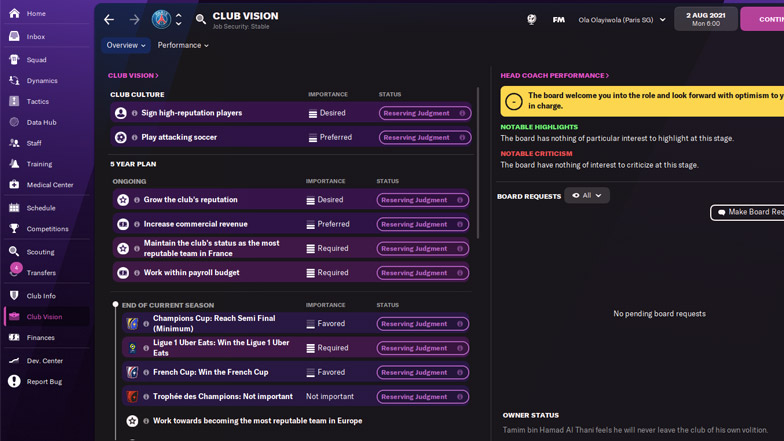Go back with the left arrow
This screenshot has width=784, height=441.
click(x=109, y=20)
